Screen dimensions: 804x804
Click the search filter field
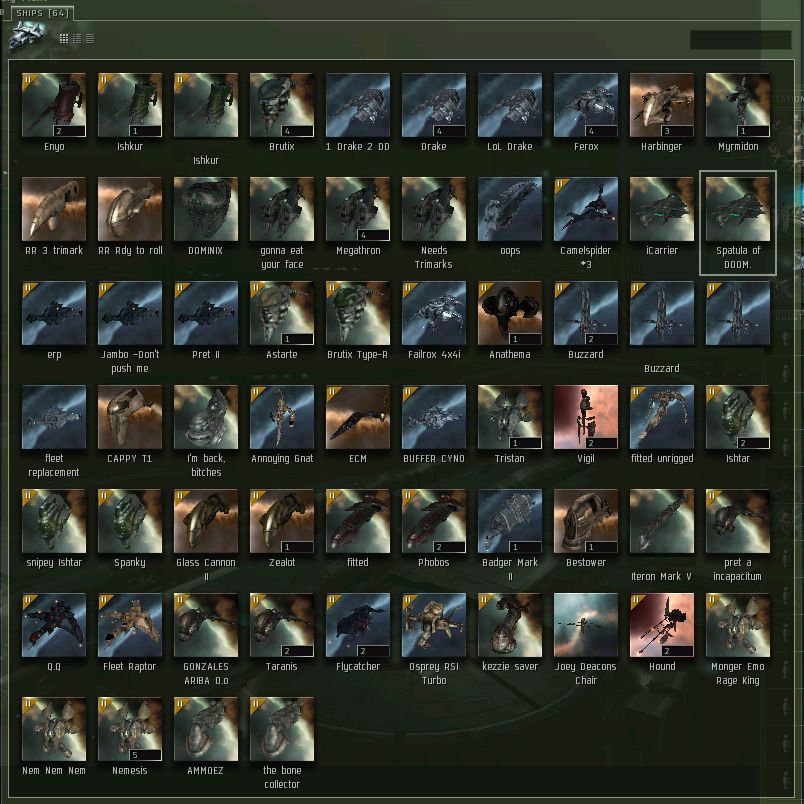click(740, 40)
